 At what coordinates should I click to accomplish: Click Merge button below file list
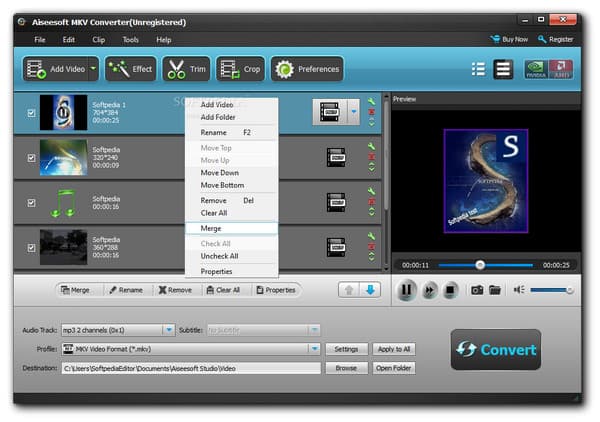75,290
